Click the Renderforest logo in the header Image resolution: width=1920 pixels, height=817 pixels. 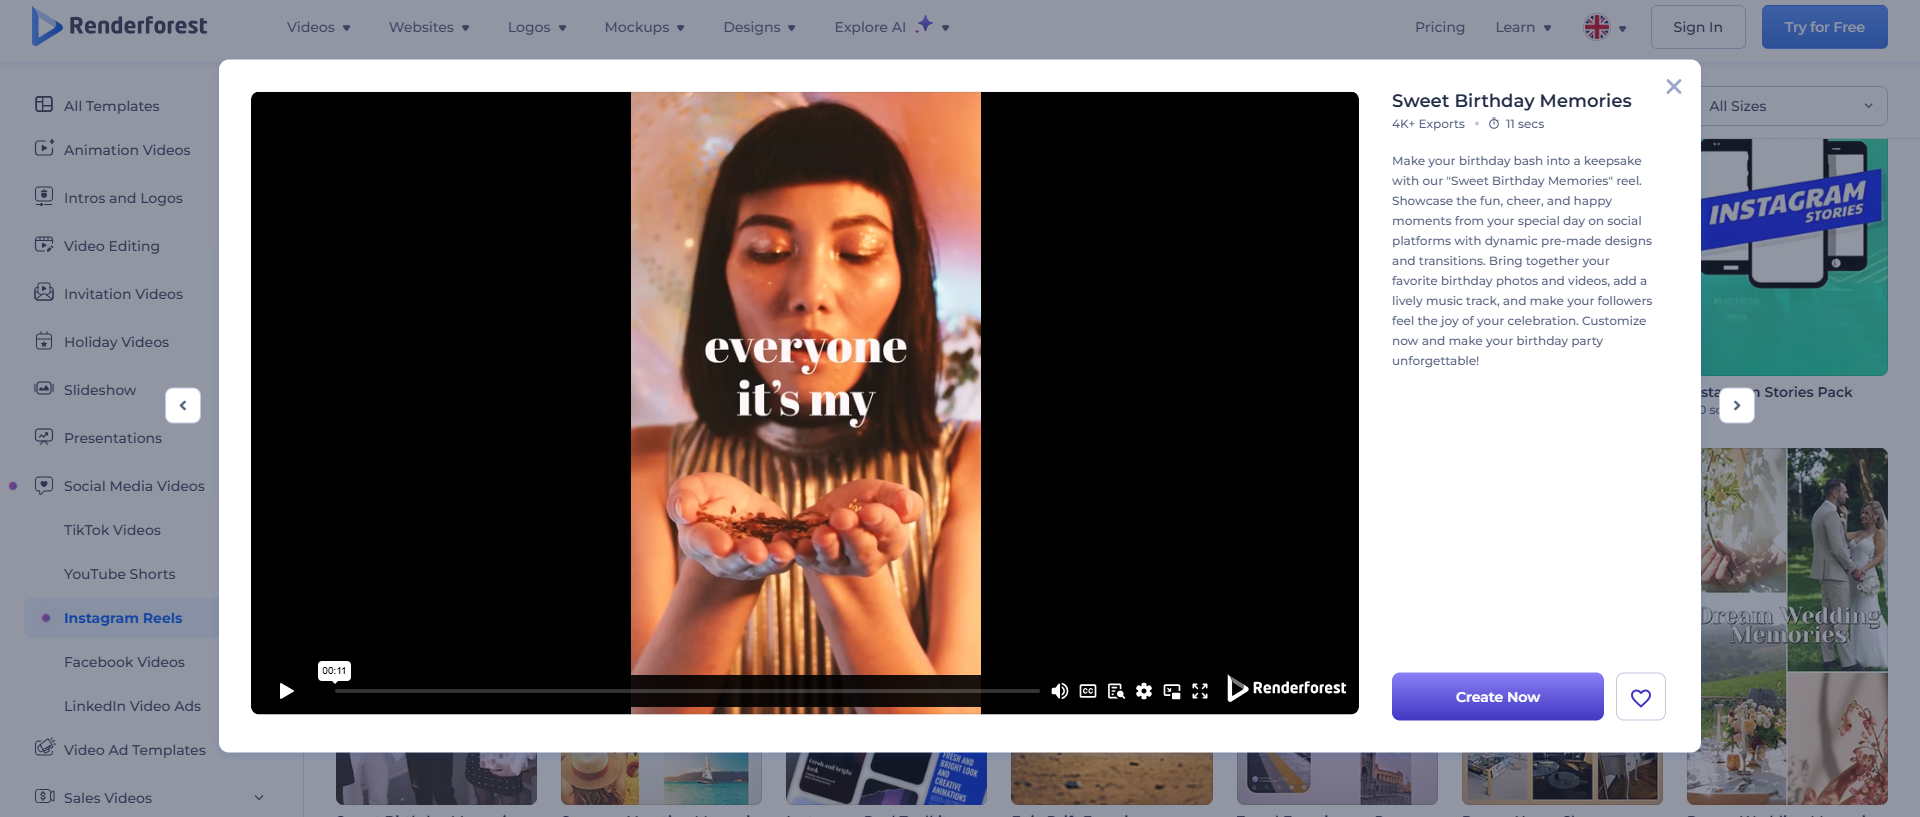pyautogui.click(x=119, y=26)
